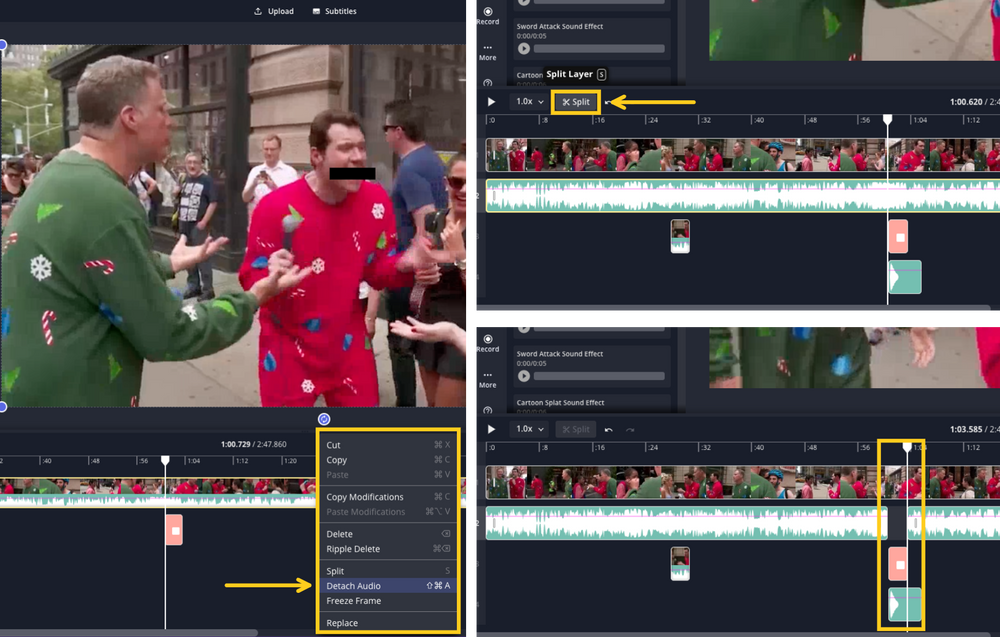Click the Undo arrow near the speed selector

click(611, 428)
